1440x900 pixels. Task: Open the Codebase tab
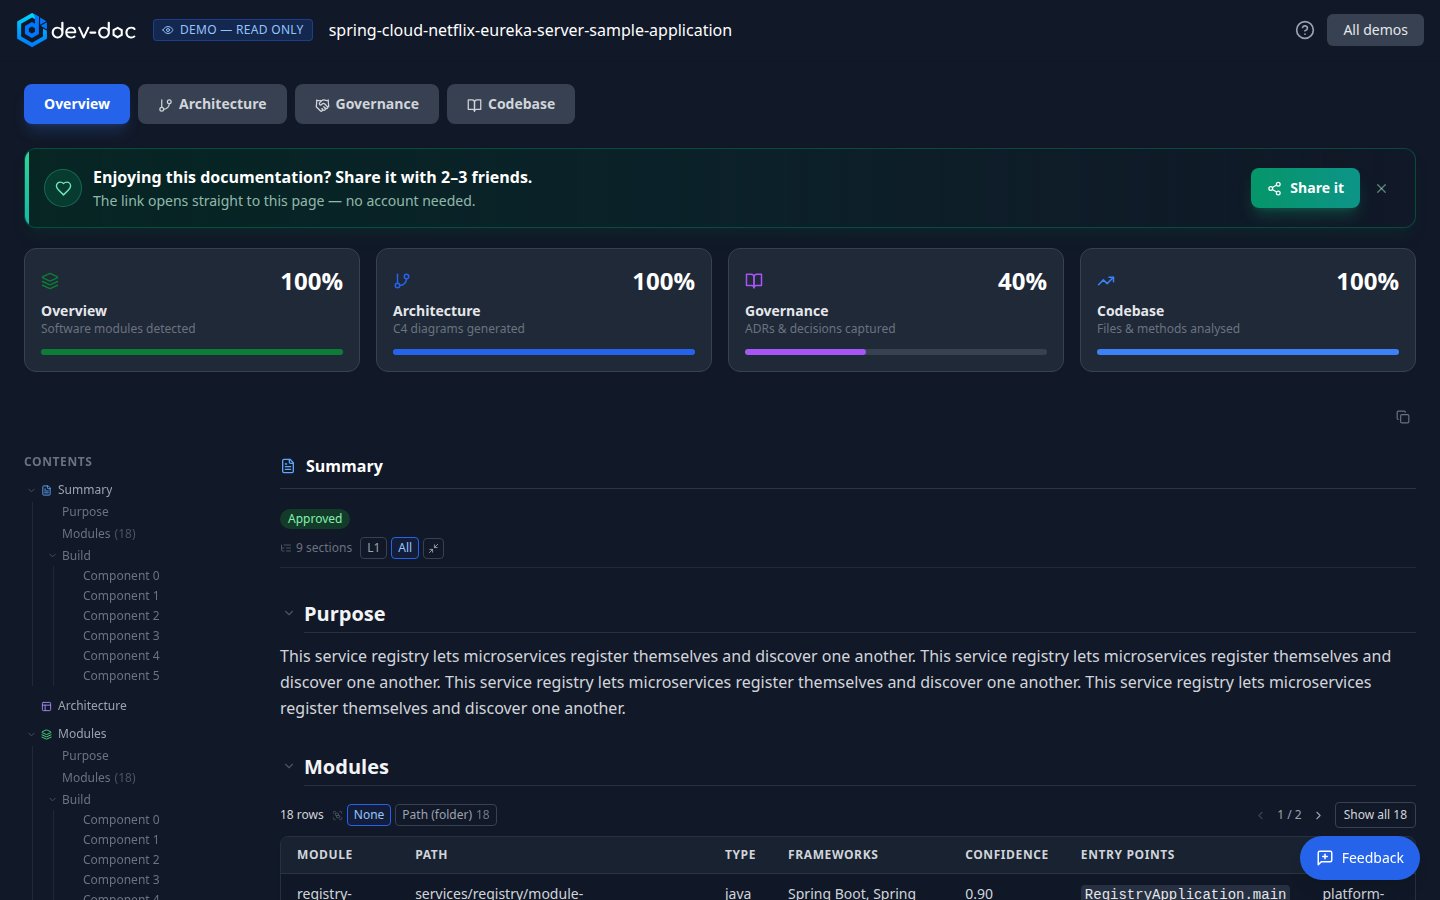click(511, 104)
